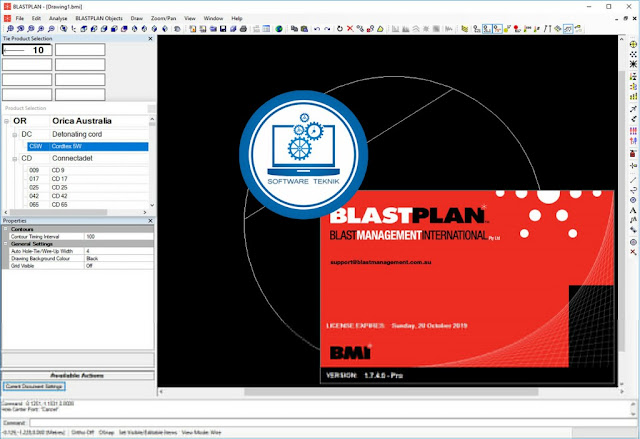Viewport: 640px width, 439px height.
Task: Click the red detonator bottle icon in right toolbar
Action: coord(633,154)
